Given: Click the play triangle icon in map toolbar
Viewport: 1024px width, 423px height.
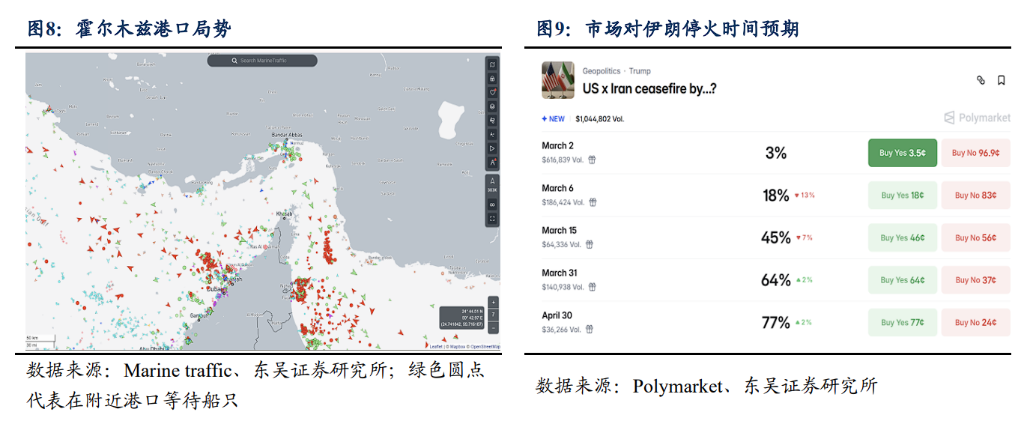Looking at the screenshot, I should pyautogui.click(x=492, y=148).
